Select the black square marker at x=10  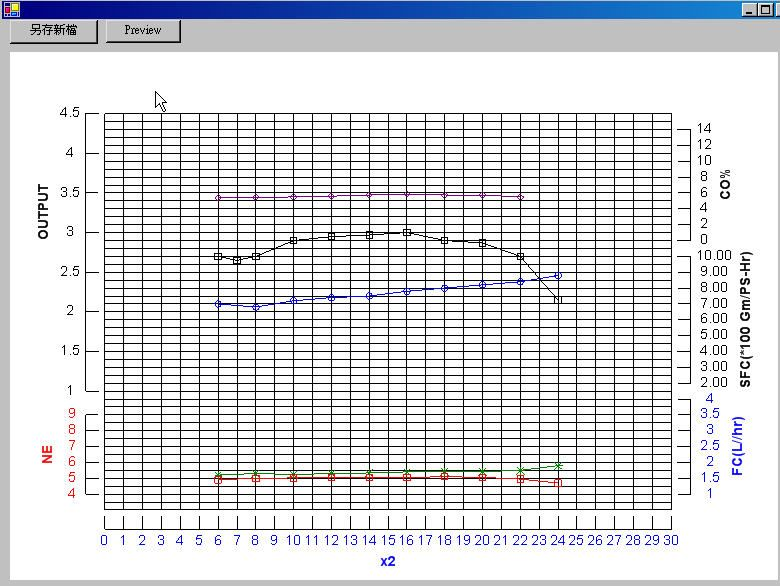[x=293, y=240]
